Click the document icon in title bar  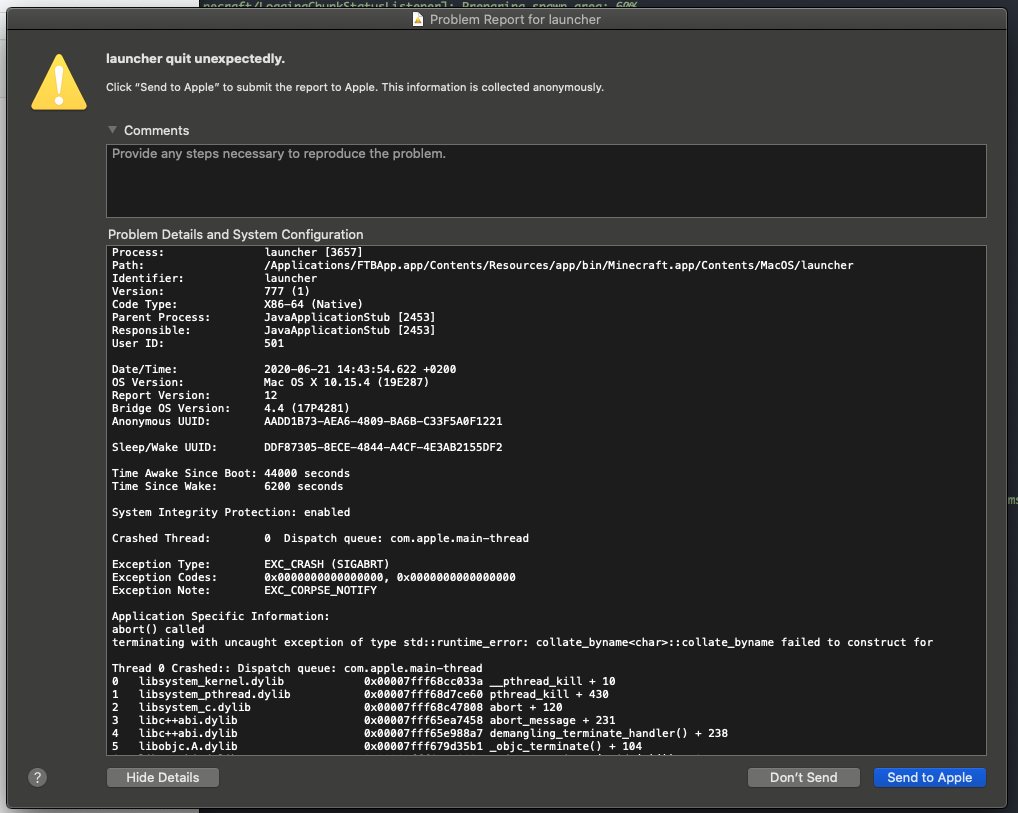pyautogui.click(x=418, y=19)
